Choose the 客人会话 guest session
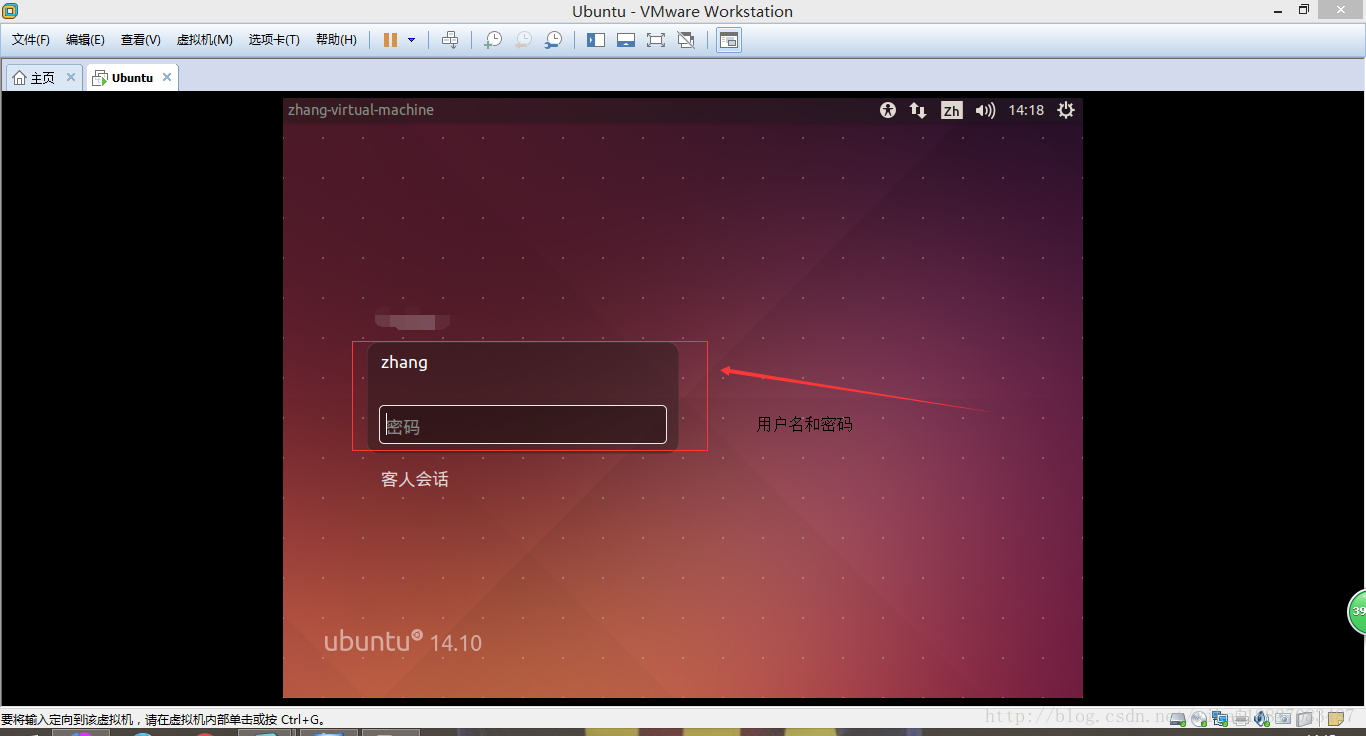Image resolution: width=1366 pixels, height=736 pixels. (x=415, y=479)
